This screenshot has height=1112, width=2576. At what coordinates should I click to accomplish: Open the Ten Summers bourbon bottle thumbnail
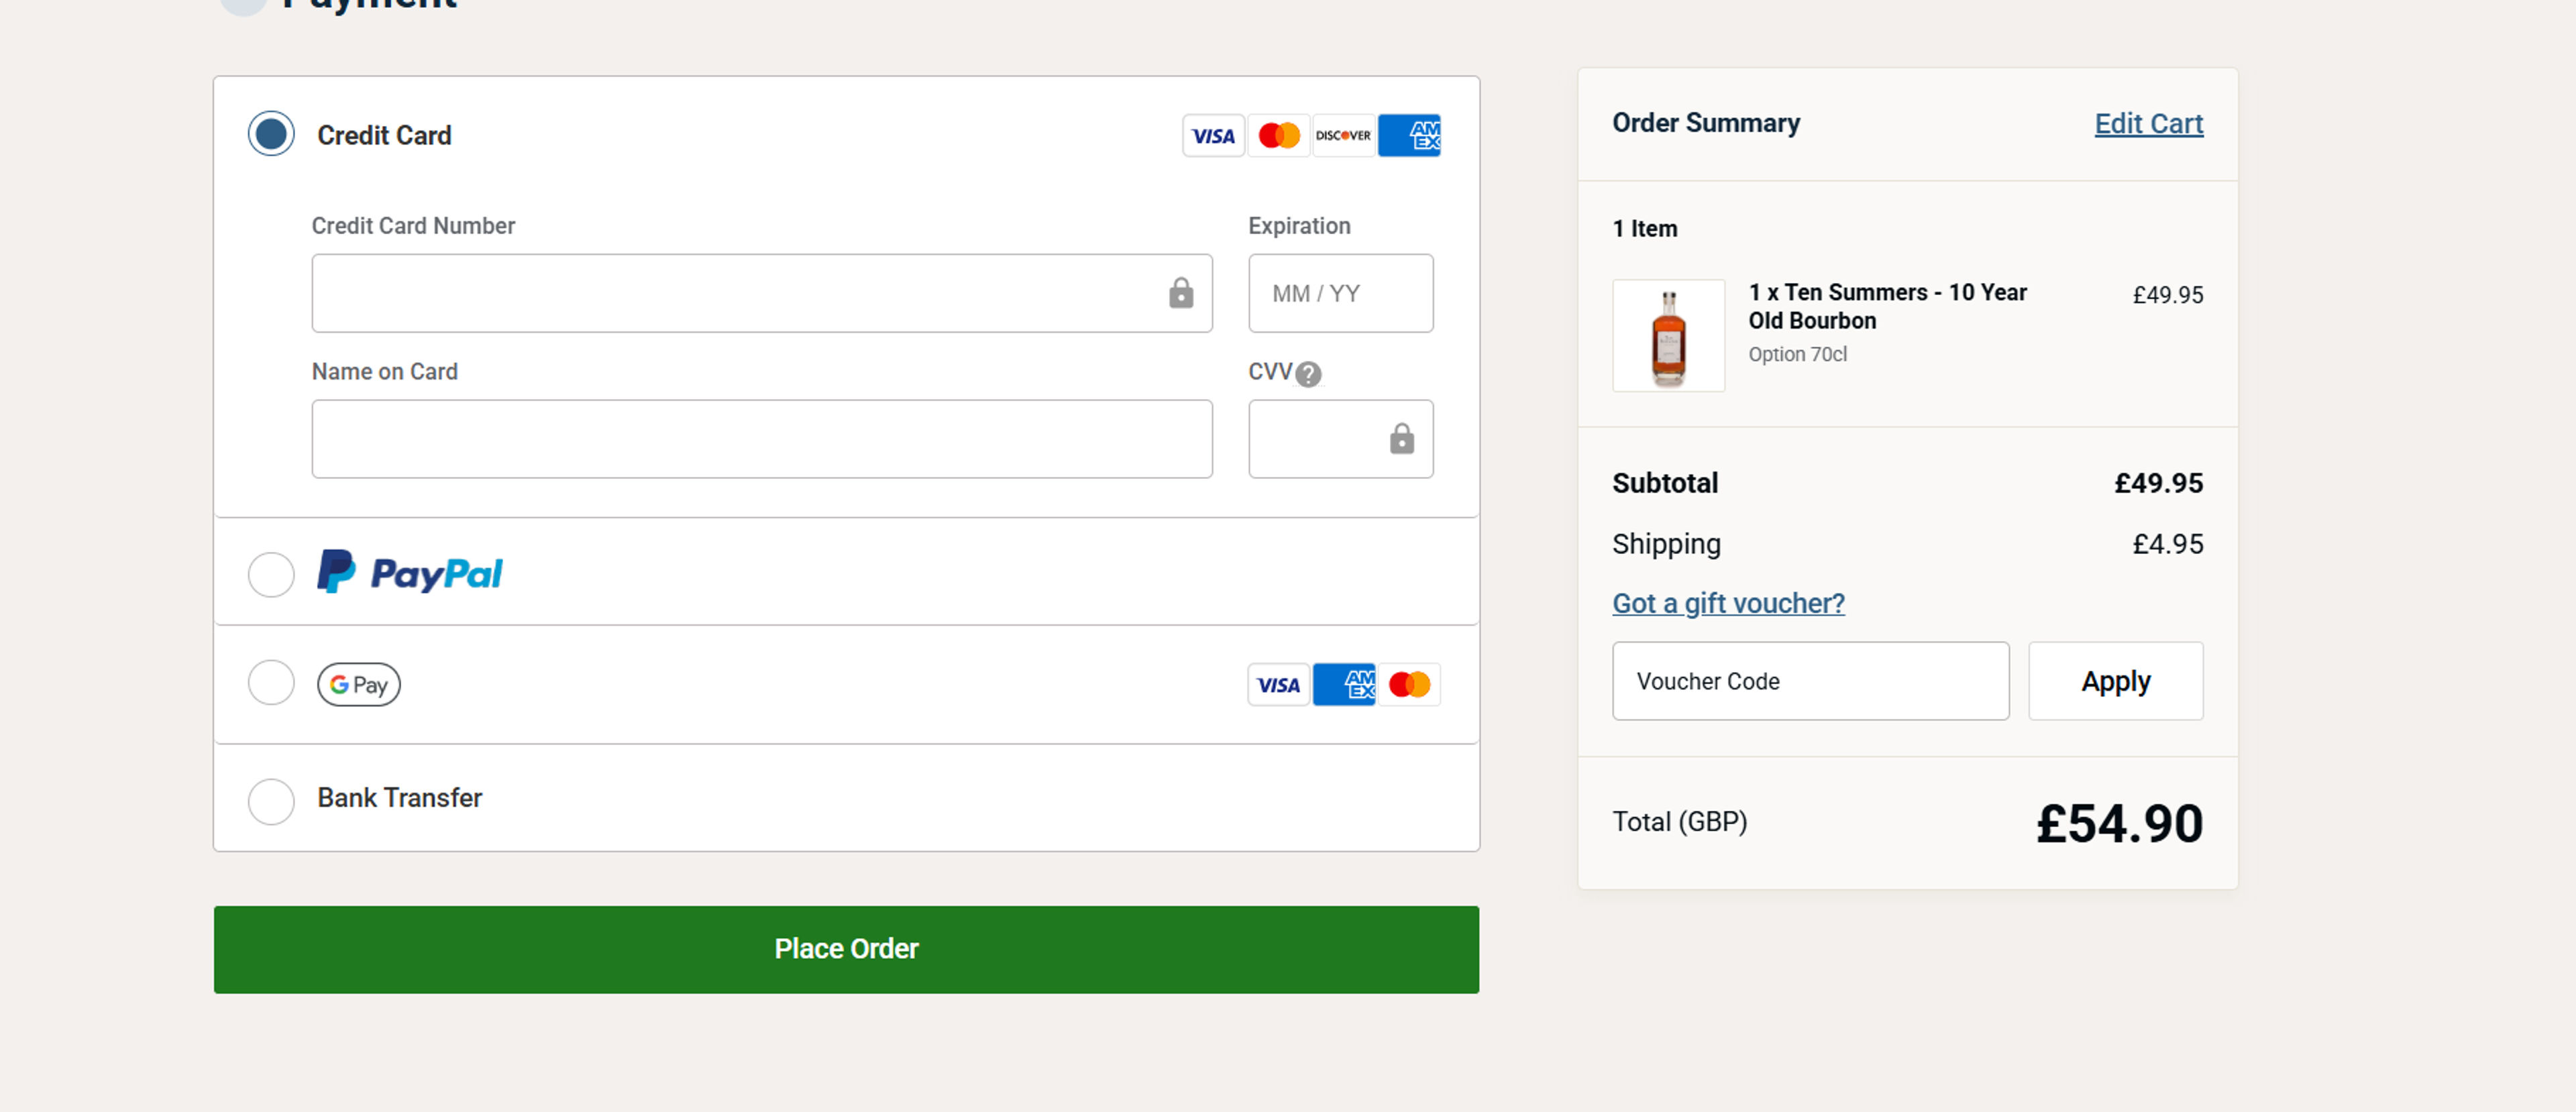[x=1668, y=336]
